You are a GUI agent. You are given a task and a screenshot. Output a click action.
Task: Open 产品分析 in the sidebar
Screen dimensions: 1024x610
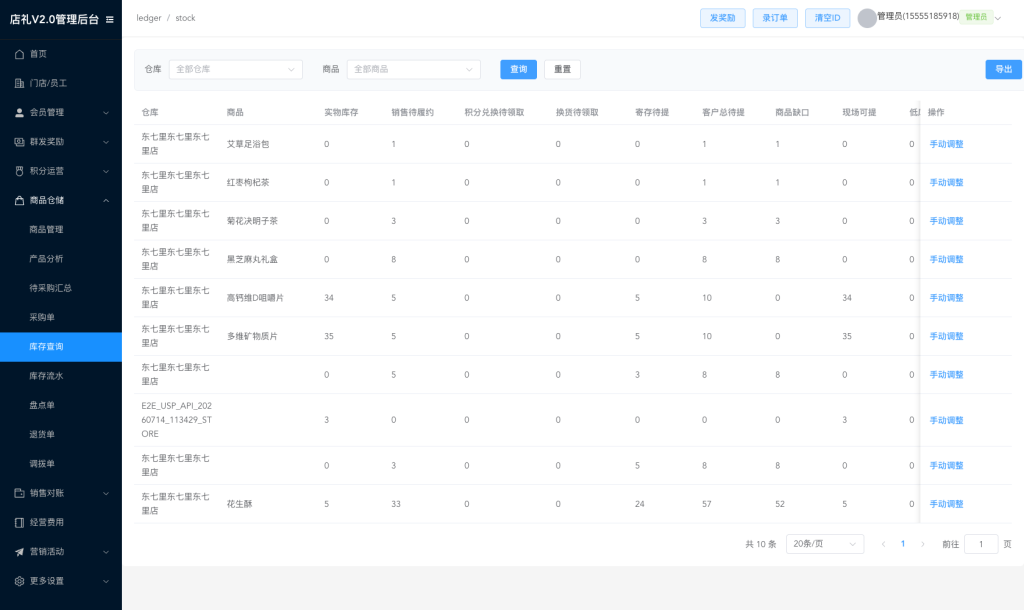pos(46,259)
